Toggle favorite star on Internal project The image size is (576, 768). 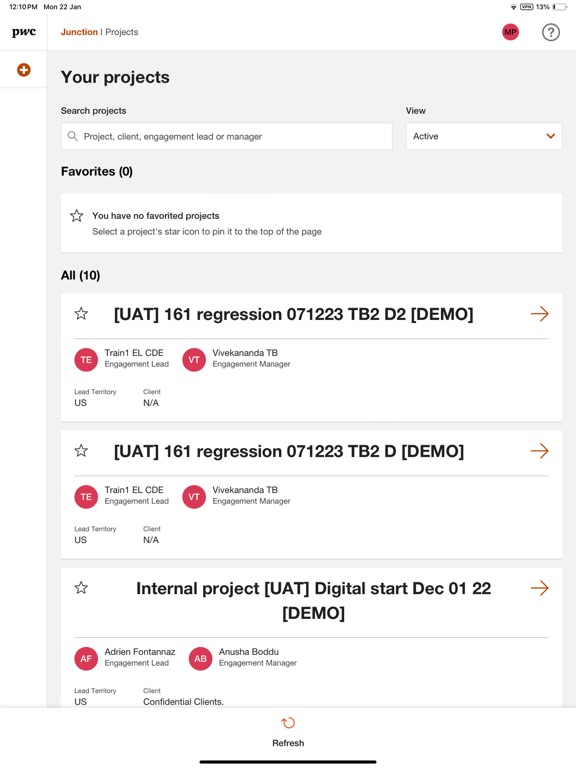(x=81, y=588)
